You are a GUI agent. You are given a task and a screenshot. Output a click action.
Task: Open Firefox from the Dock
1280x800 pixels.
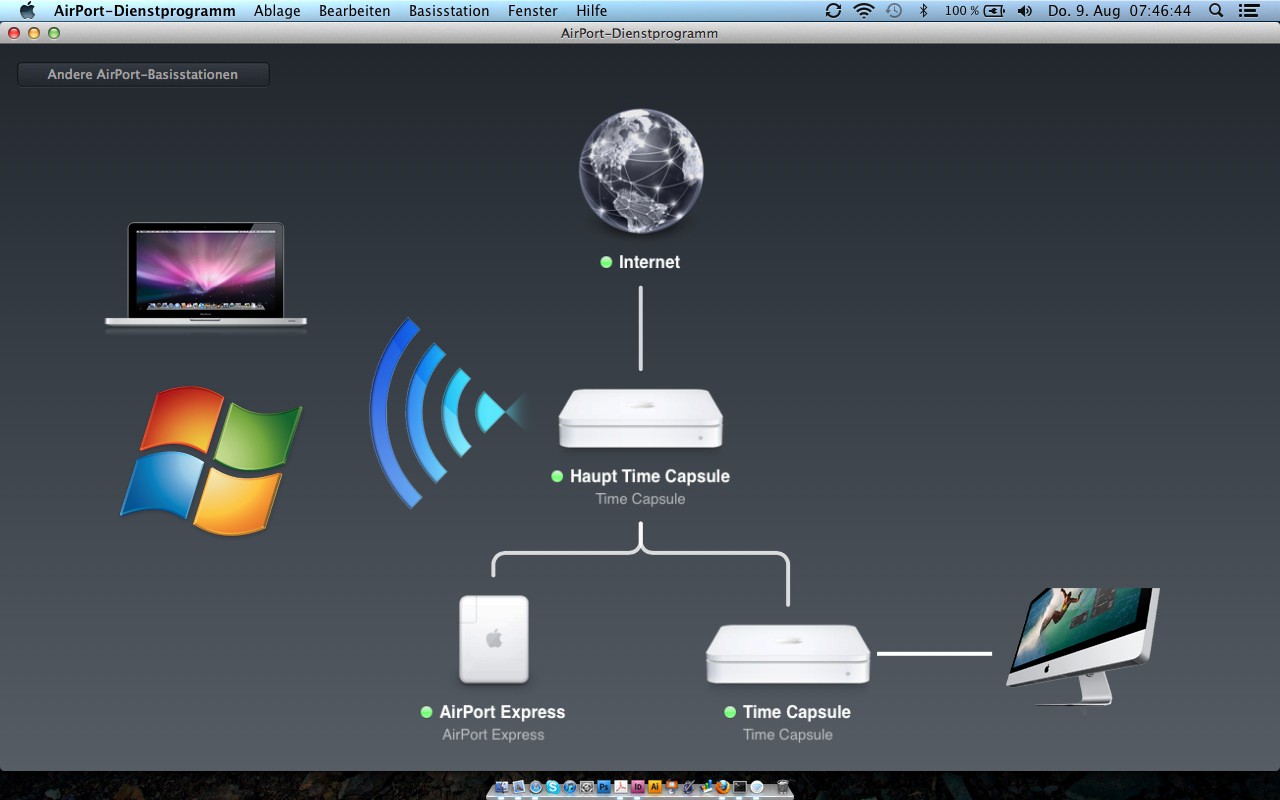[722, 787]
